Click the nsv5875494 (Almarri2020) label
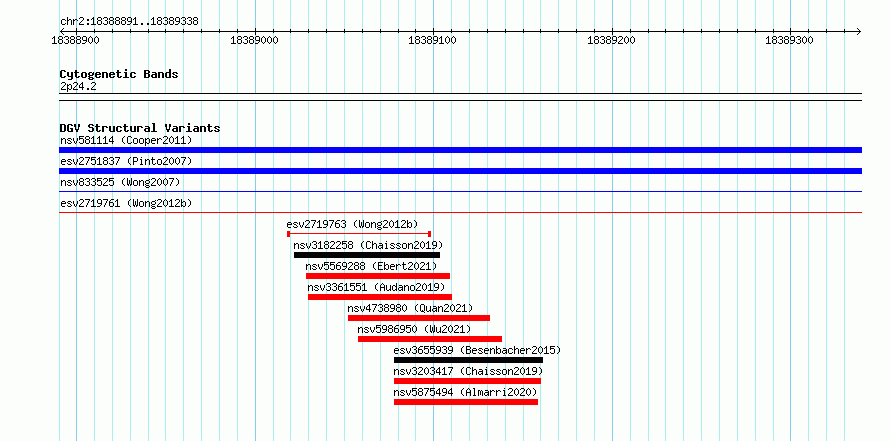Screen dimensions: 890x441 click(465, 392)
